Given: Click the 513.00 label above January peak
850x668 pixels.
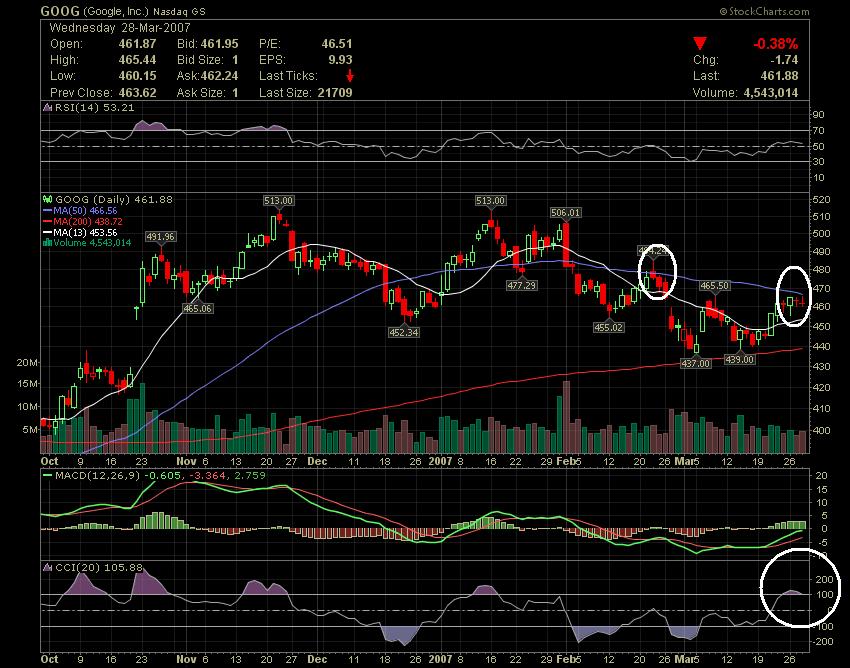Looking at the screenshot, I should pyautogui.click(x=491, y=201).
